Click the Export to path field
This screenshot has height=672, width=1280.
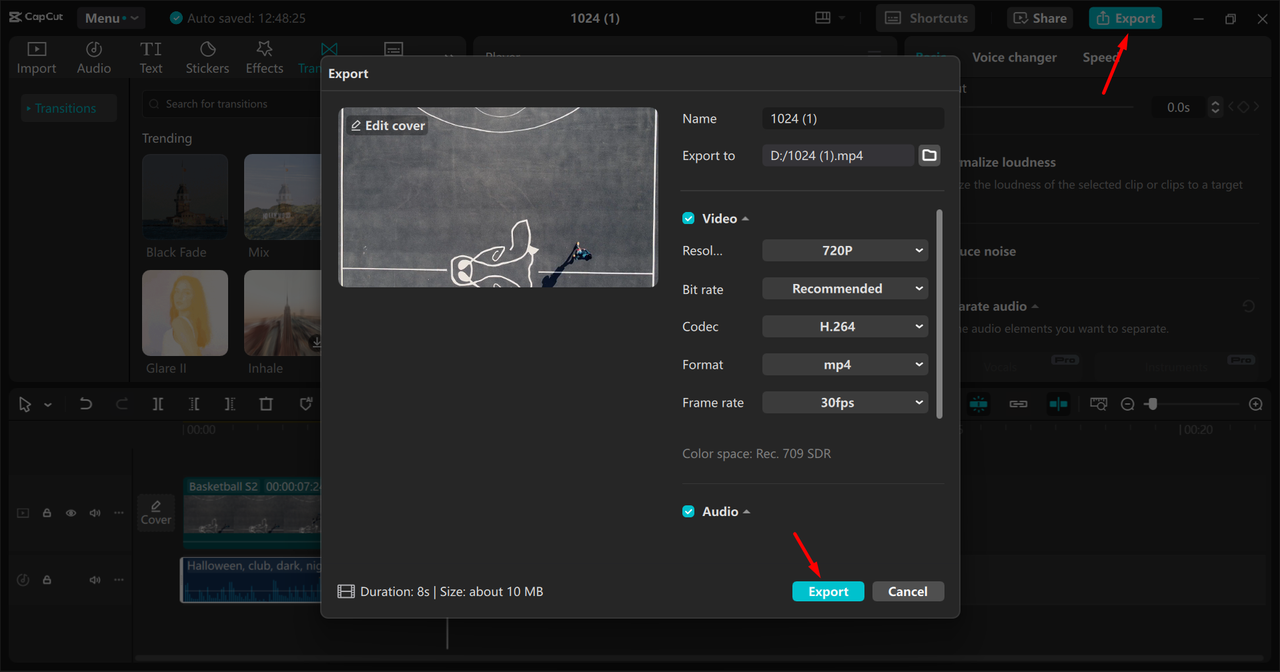click(x=838, y=155)
